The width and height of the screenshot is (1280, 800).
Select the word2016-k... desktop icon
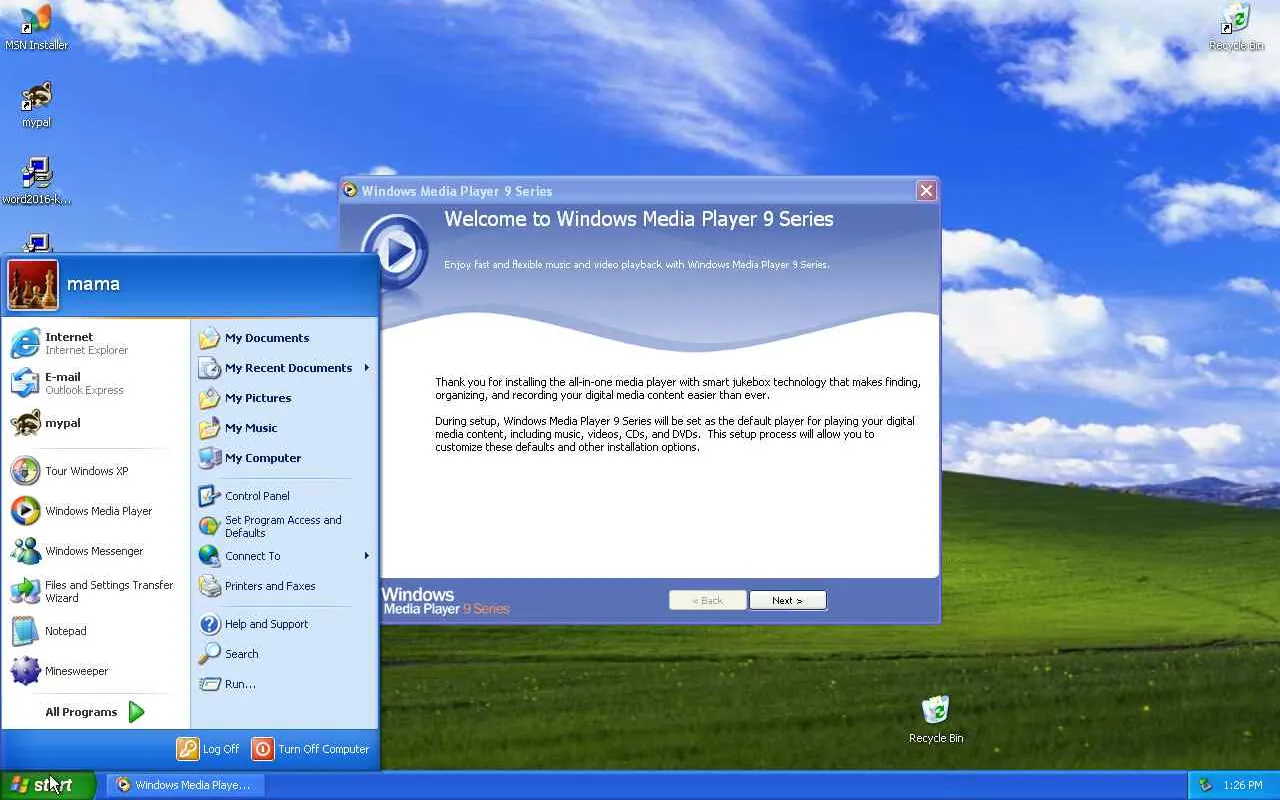[36, 181]
